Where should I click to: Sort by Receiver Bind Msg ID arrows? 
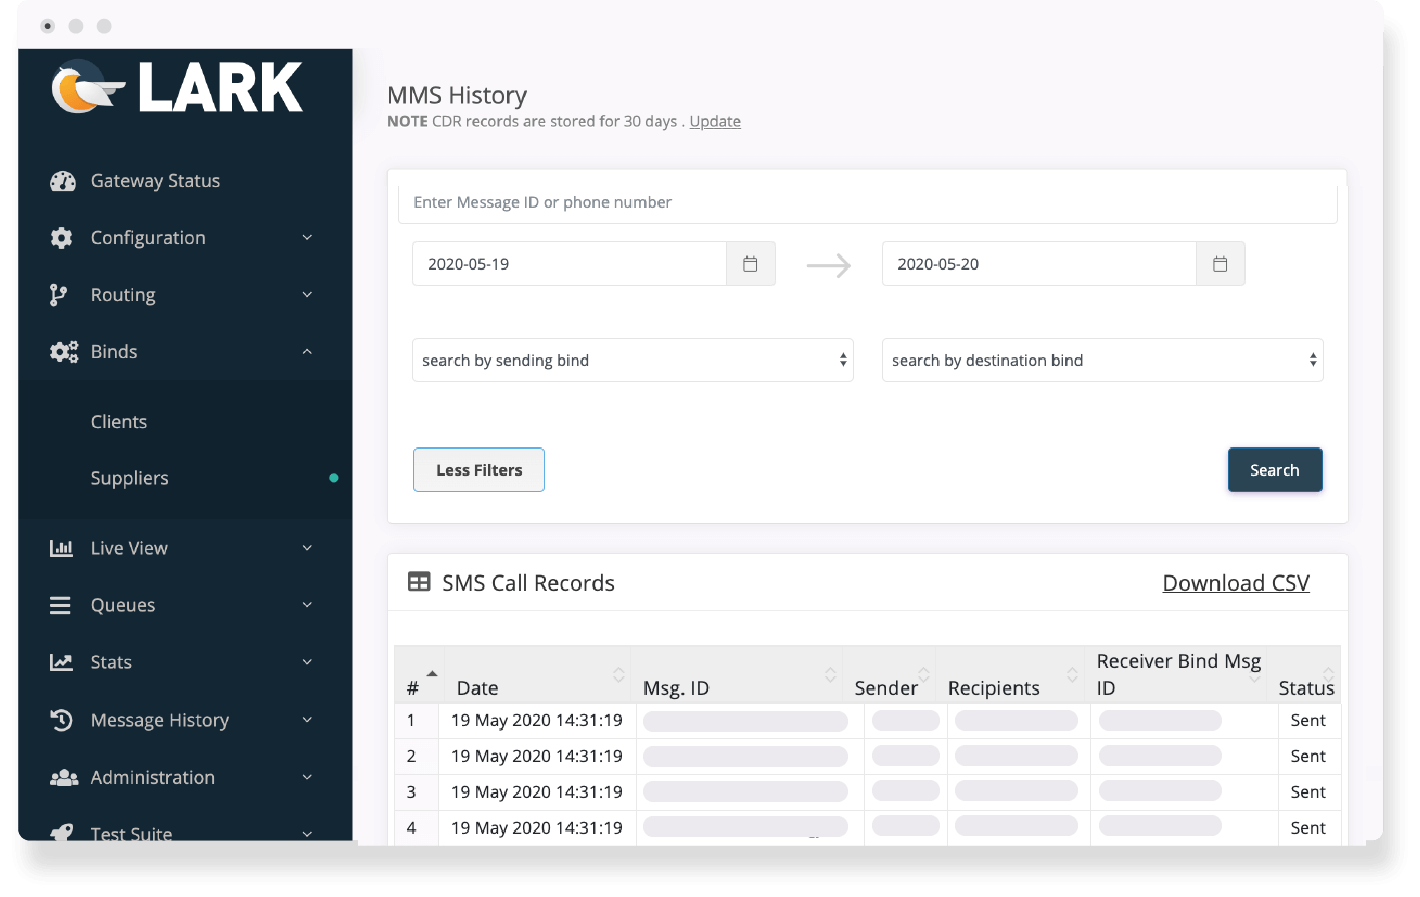pyautogui.click(x=1255, y=676)
